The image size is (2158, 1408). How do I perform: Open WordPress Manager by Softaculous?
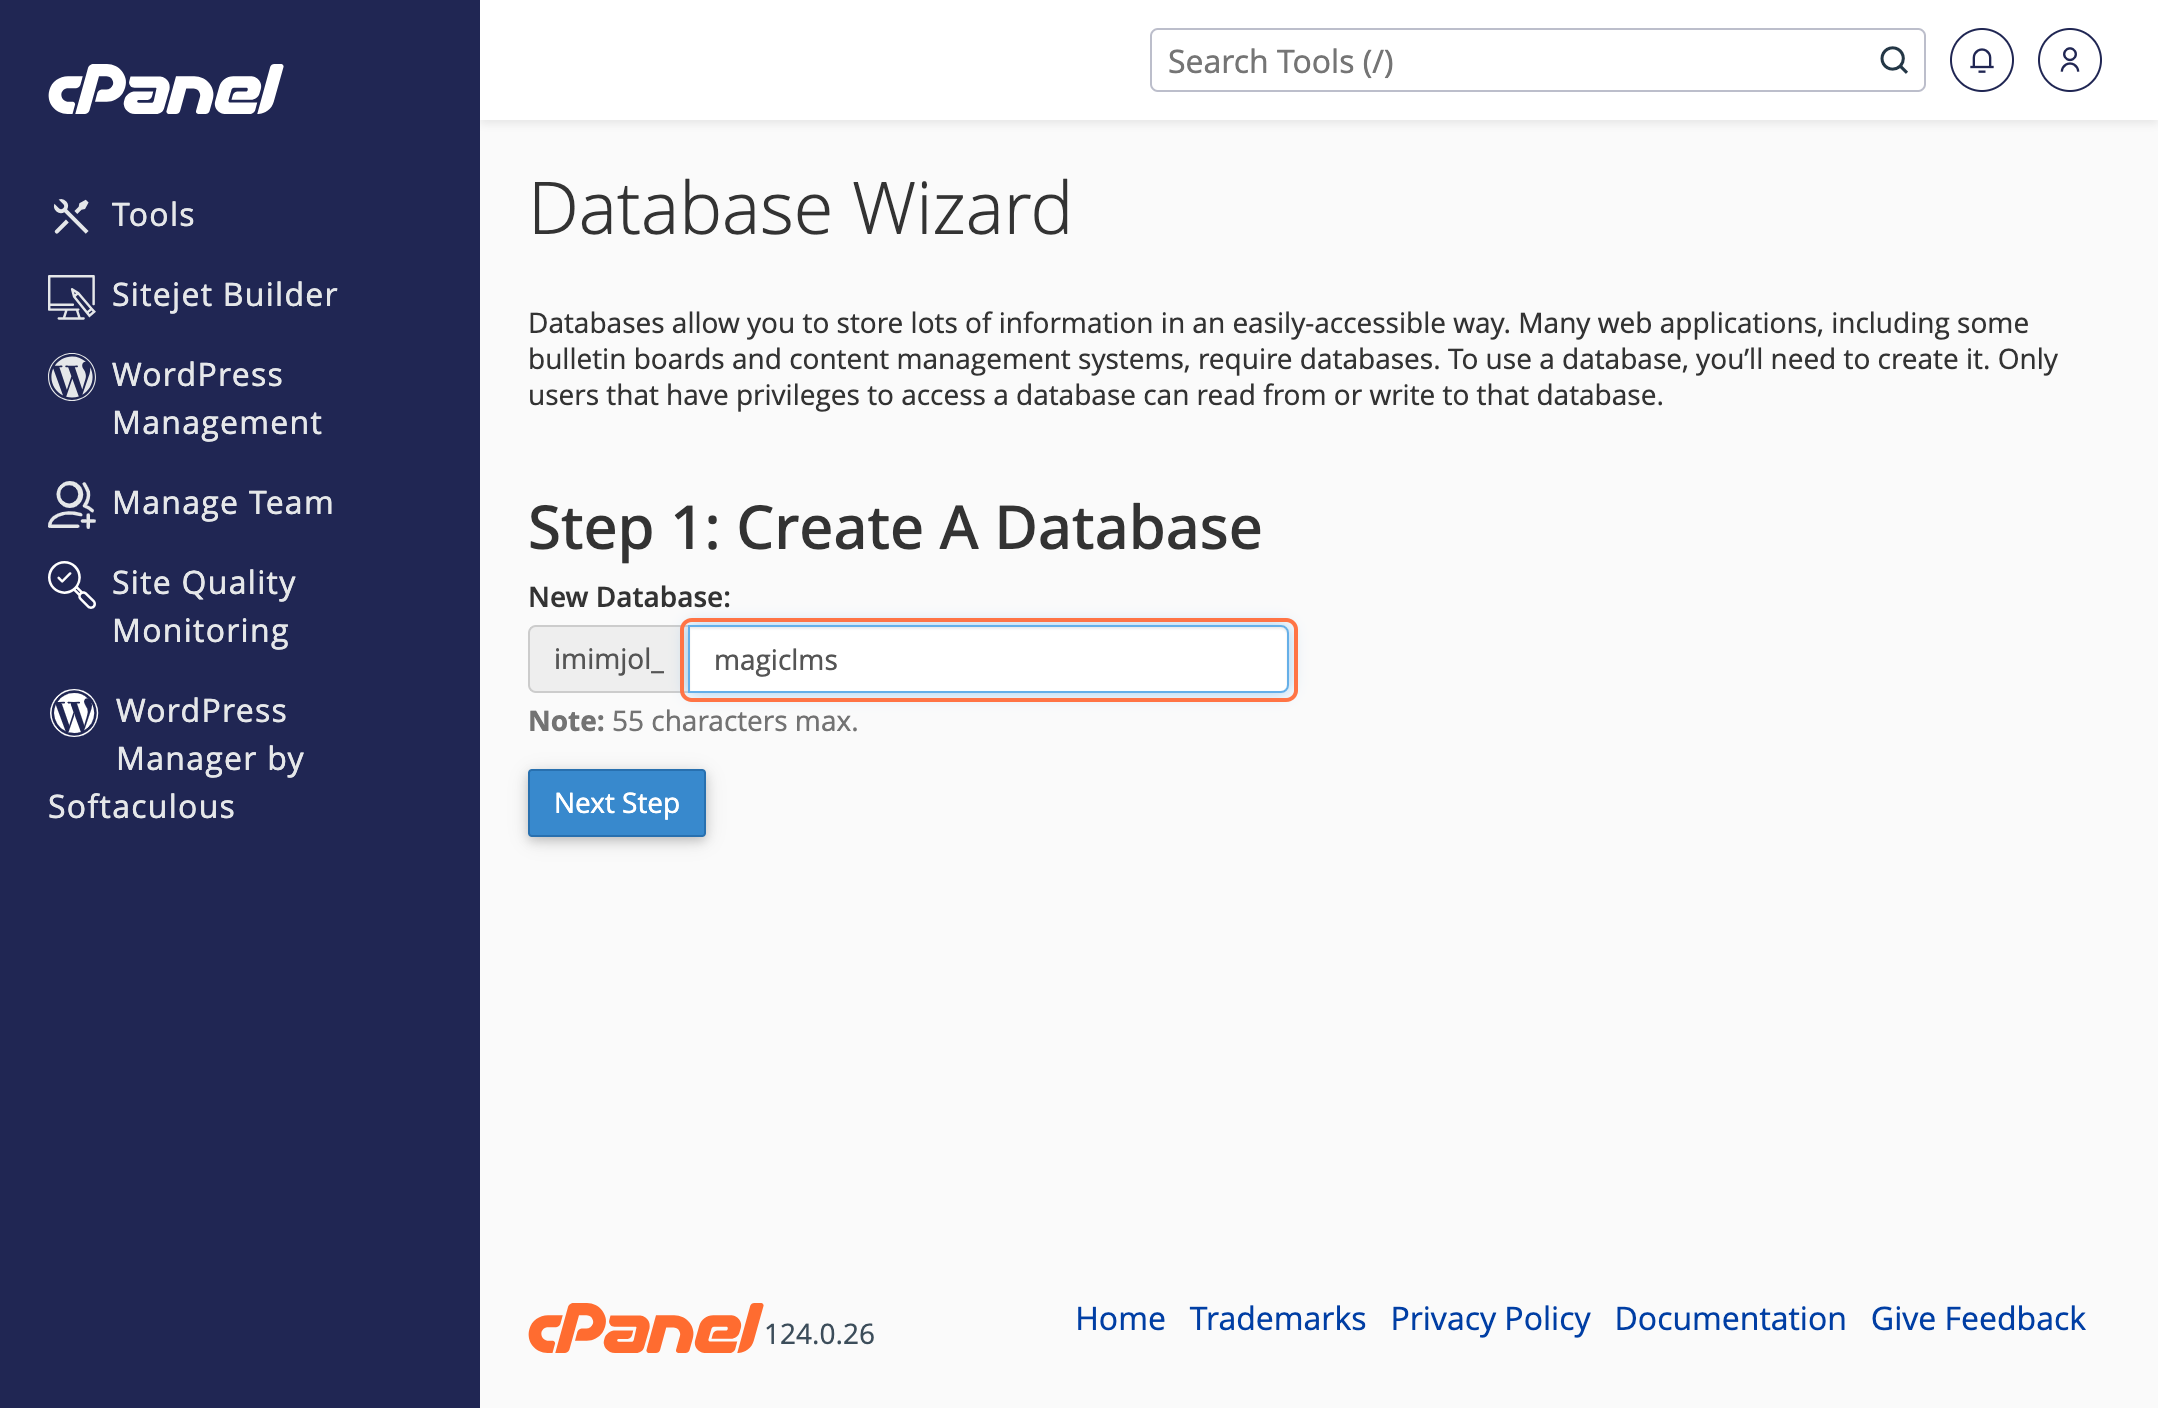pyautogui.click(x=176, y=758)
